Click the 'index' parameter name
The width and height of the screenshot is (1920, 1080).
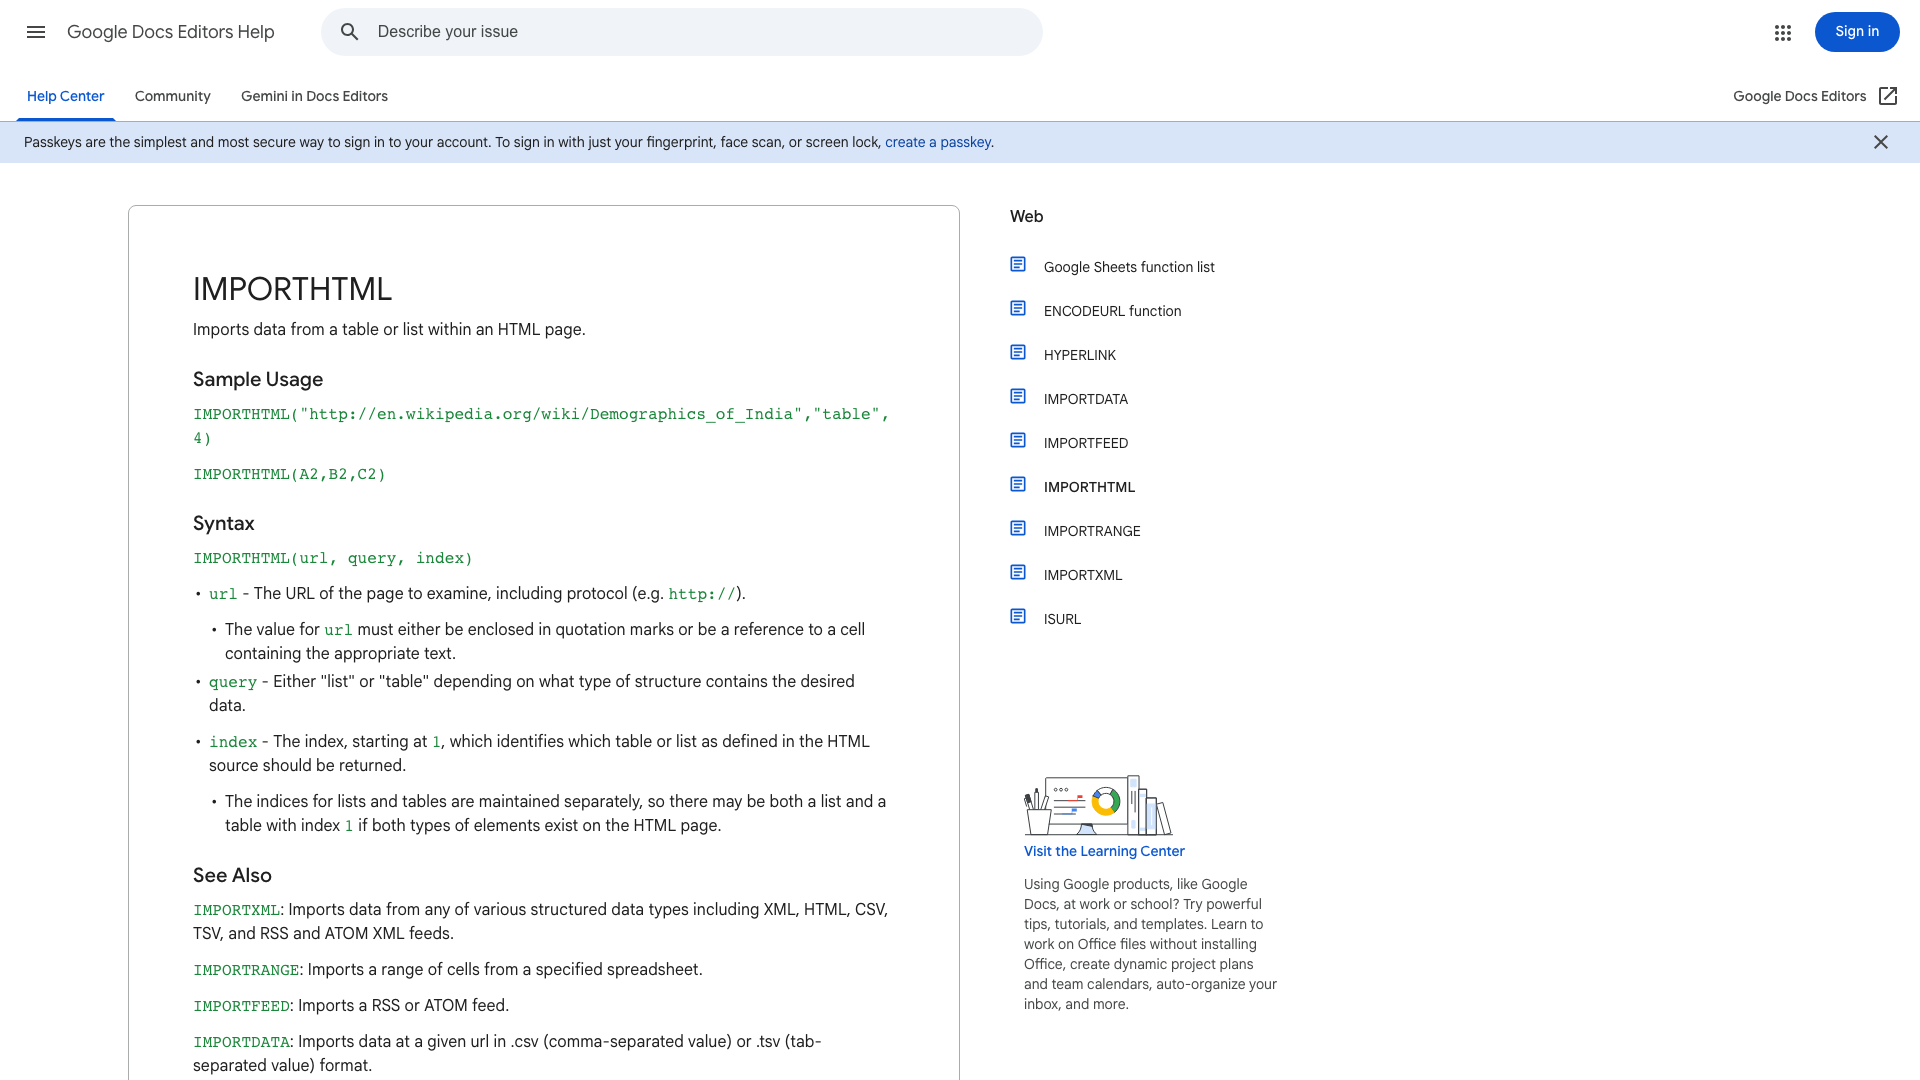tap(233, 742)
